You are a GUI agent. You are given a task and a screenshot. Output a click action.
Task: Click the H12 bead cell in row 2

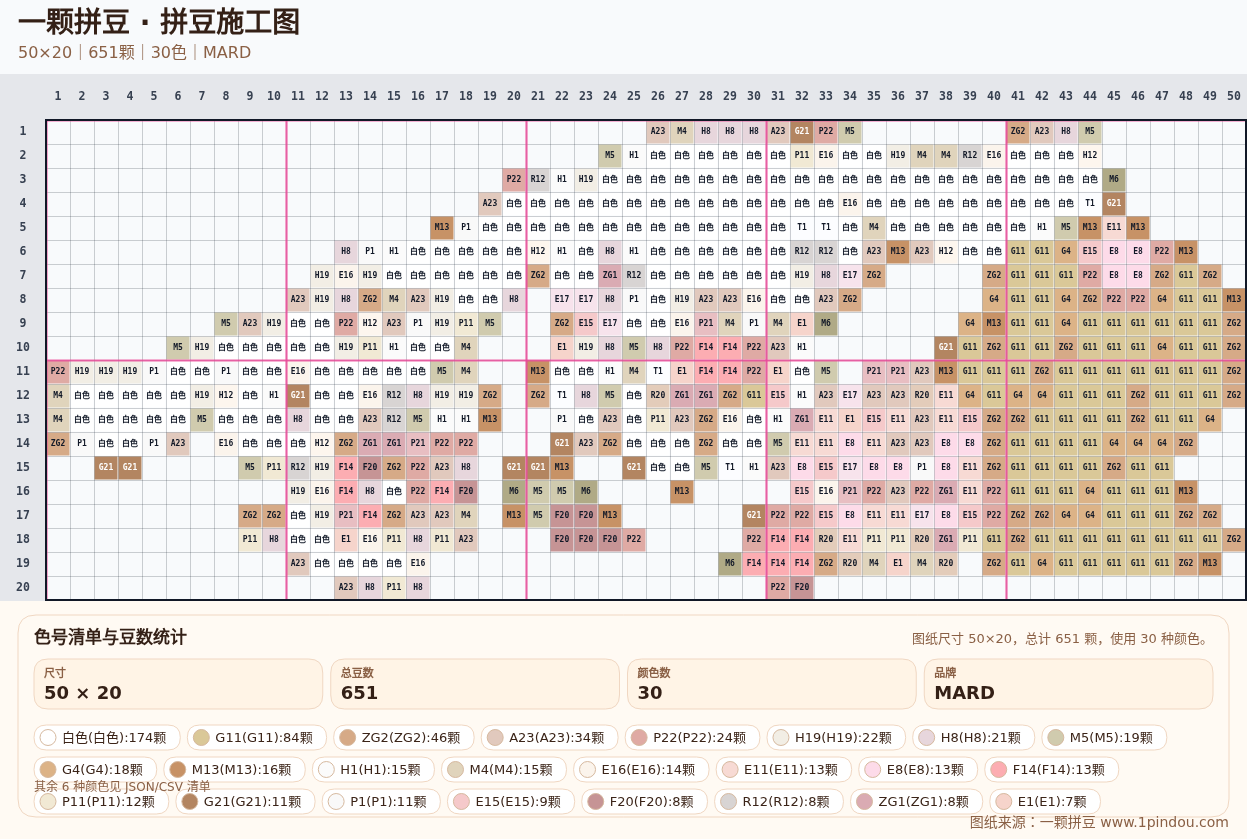click(1090, 155)
